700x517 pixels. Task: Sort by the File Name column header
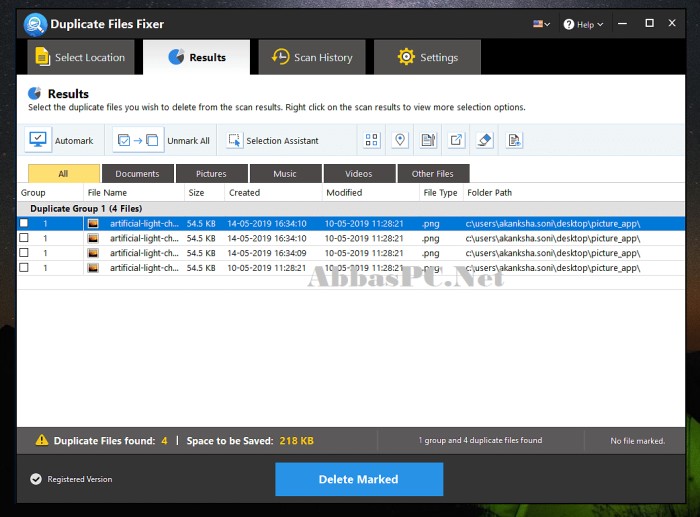coord(133,192)
